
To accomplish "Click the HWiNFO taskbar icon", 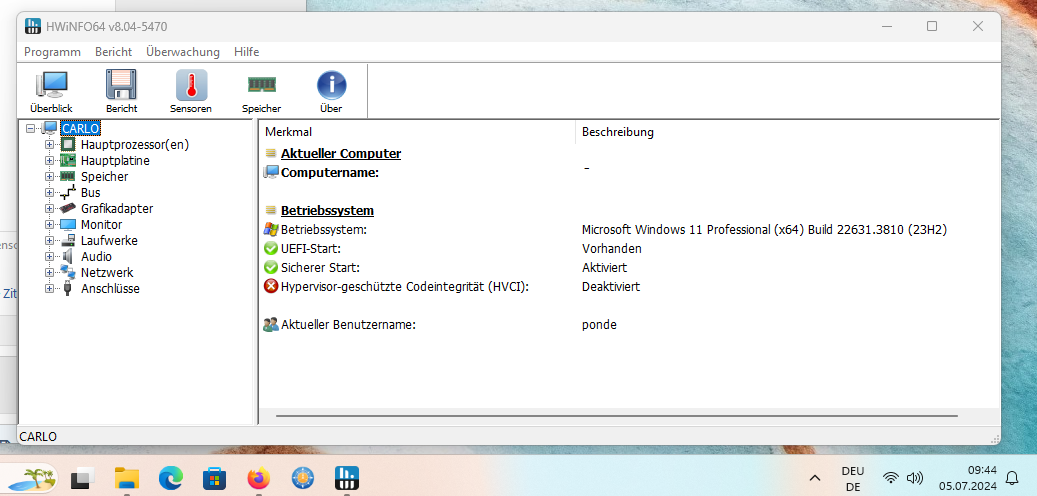I will [x=347, y=477].
